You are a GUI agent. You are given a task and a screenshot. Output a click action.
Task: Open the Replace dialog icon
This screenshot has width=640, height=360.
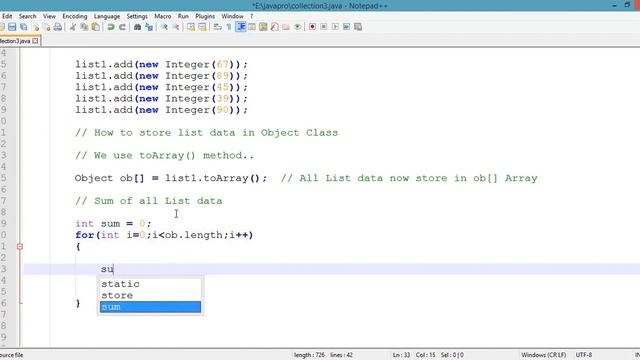[x=149, y=27]
